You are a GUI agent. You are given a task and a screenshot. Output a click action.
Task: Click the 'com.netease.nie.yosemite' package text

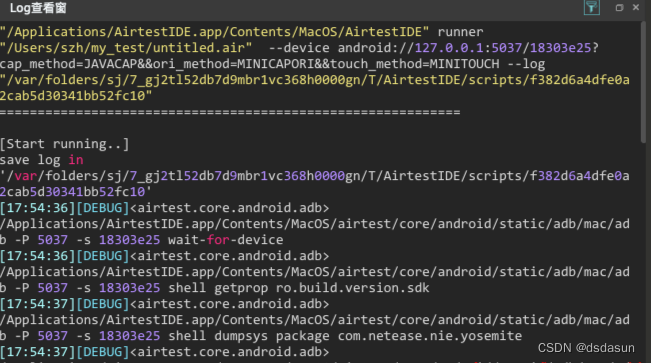point(430,336)
